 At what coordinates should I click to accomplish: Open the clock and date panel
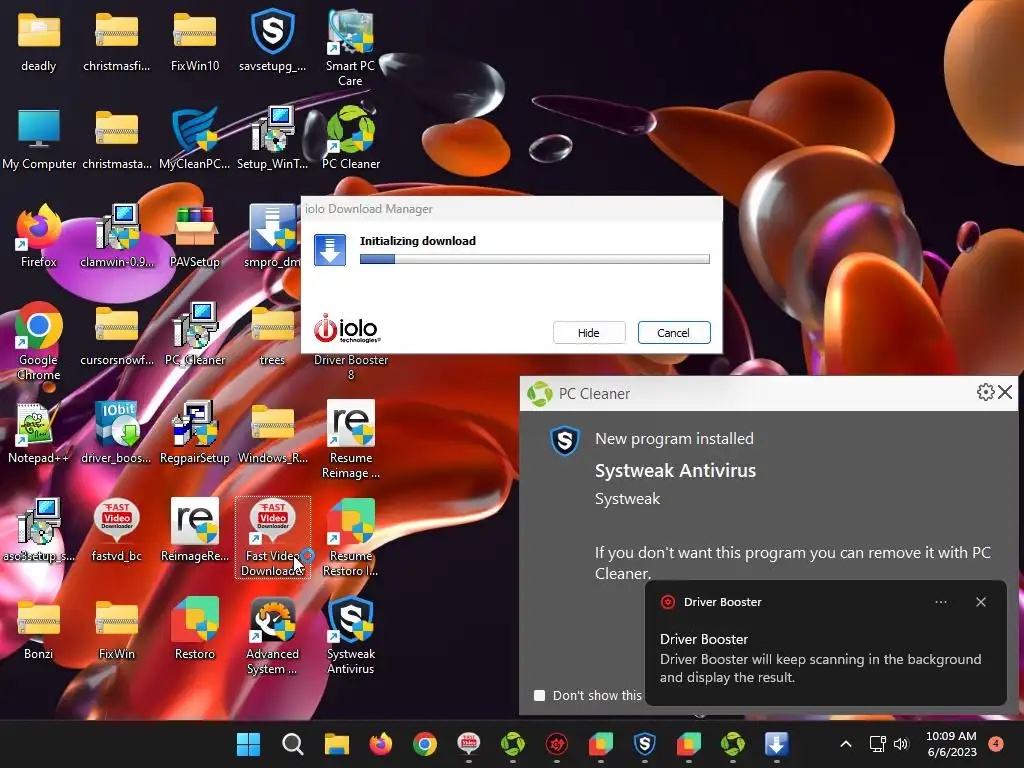point(952,744)
